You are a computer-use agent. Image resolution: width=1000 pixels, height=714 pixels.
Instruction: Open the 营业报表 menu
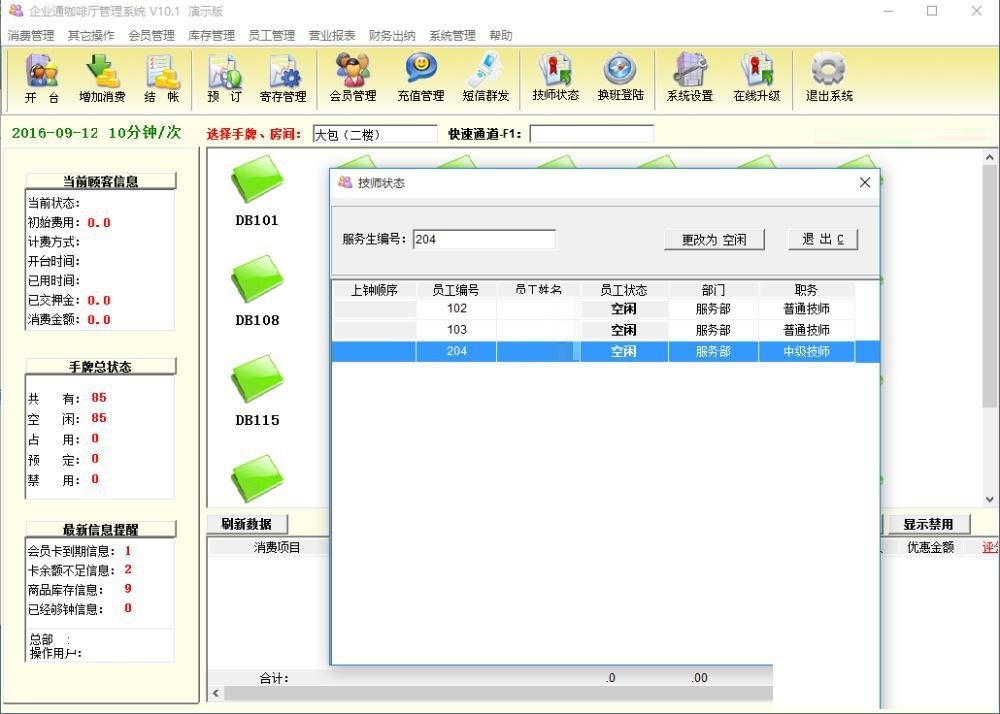pos(331,35)
